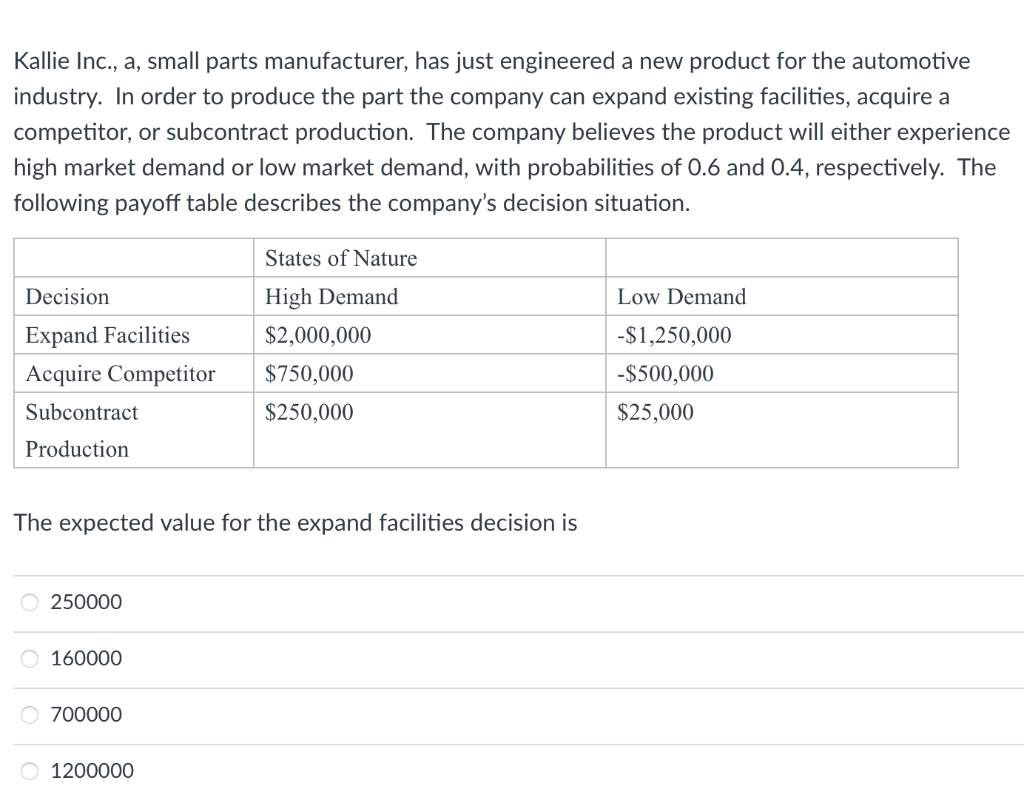Click the Low Demand column header
The image size is (1024, 786).
(683, 296)
